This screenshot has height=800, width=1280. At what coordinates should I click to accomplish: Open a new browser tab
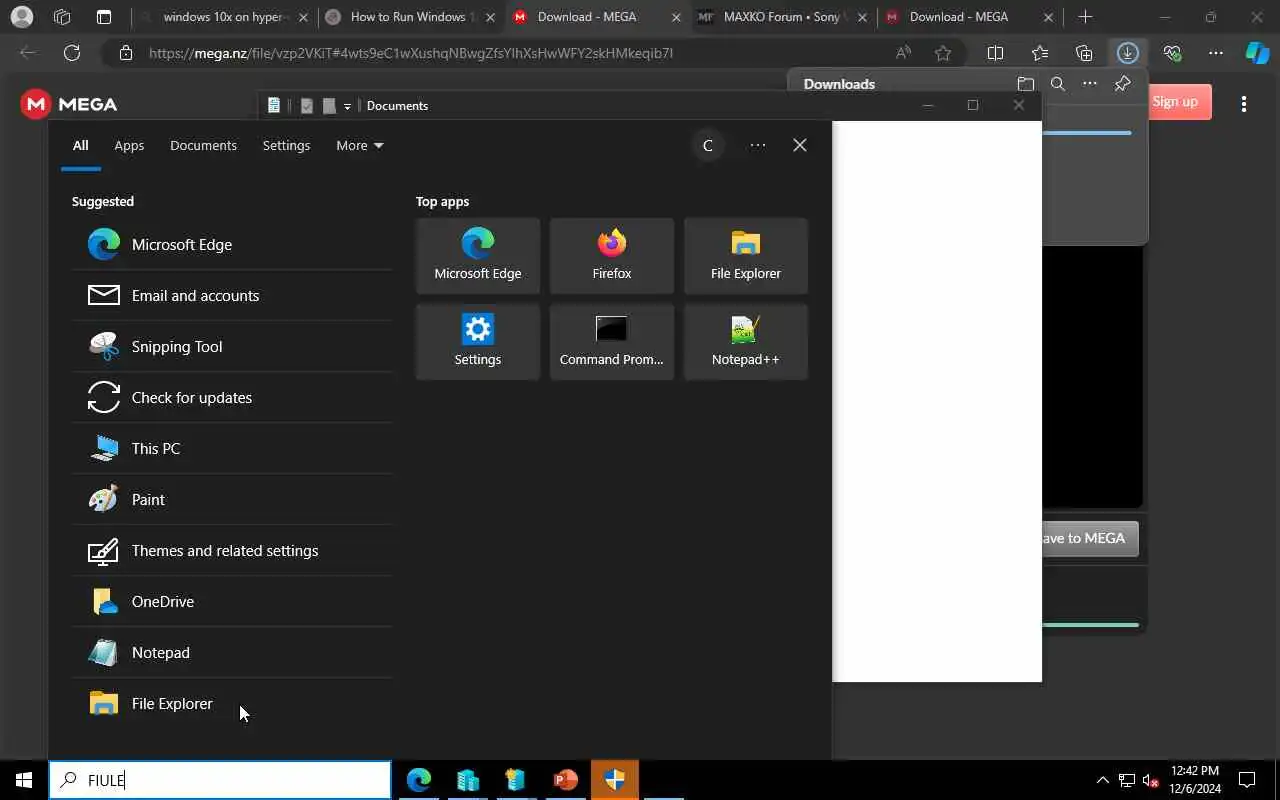tap(1085, 17)
